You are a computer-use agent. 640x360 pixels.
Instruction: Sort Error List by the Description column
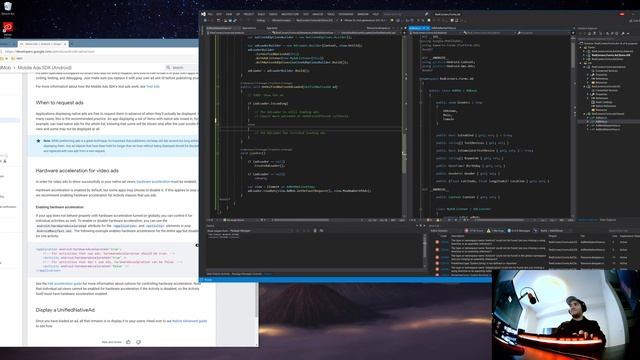pos(458,236)
